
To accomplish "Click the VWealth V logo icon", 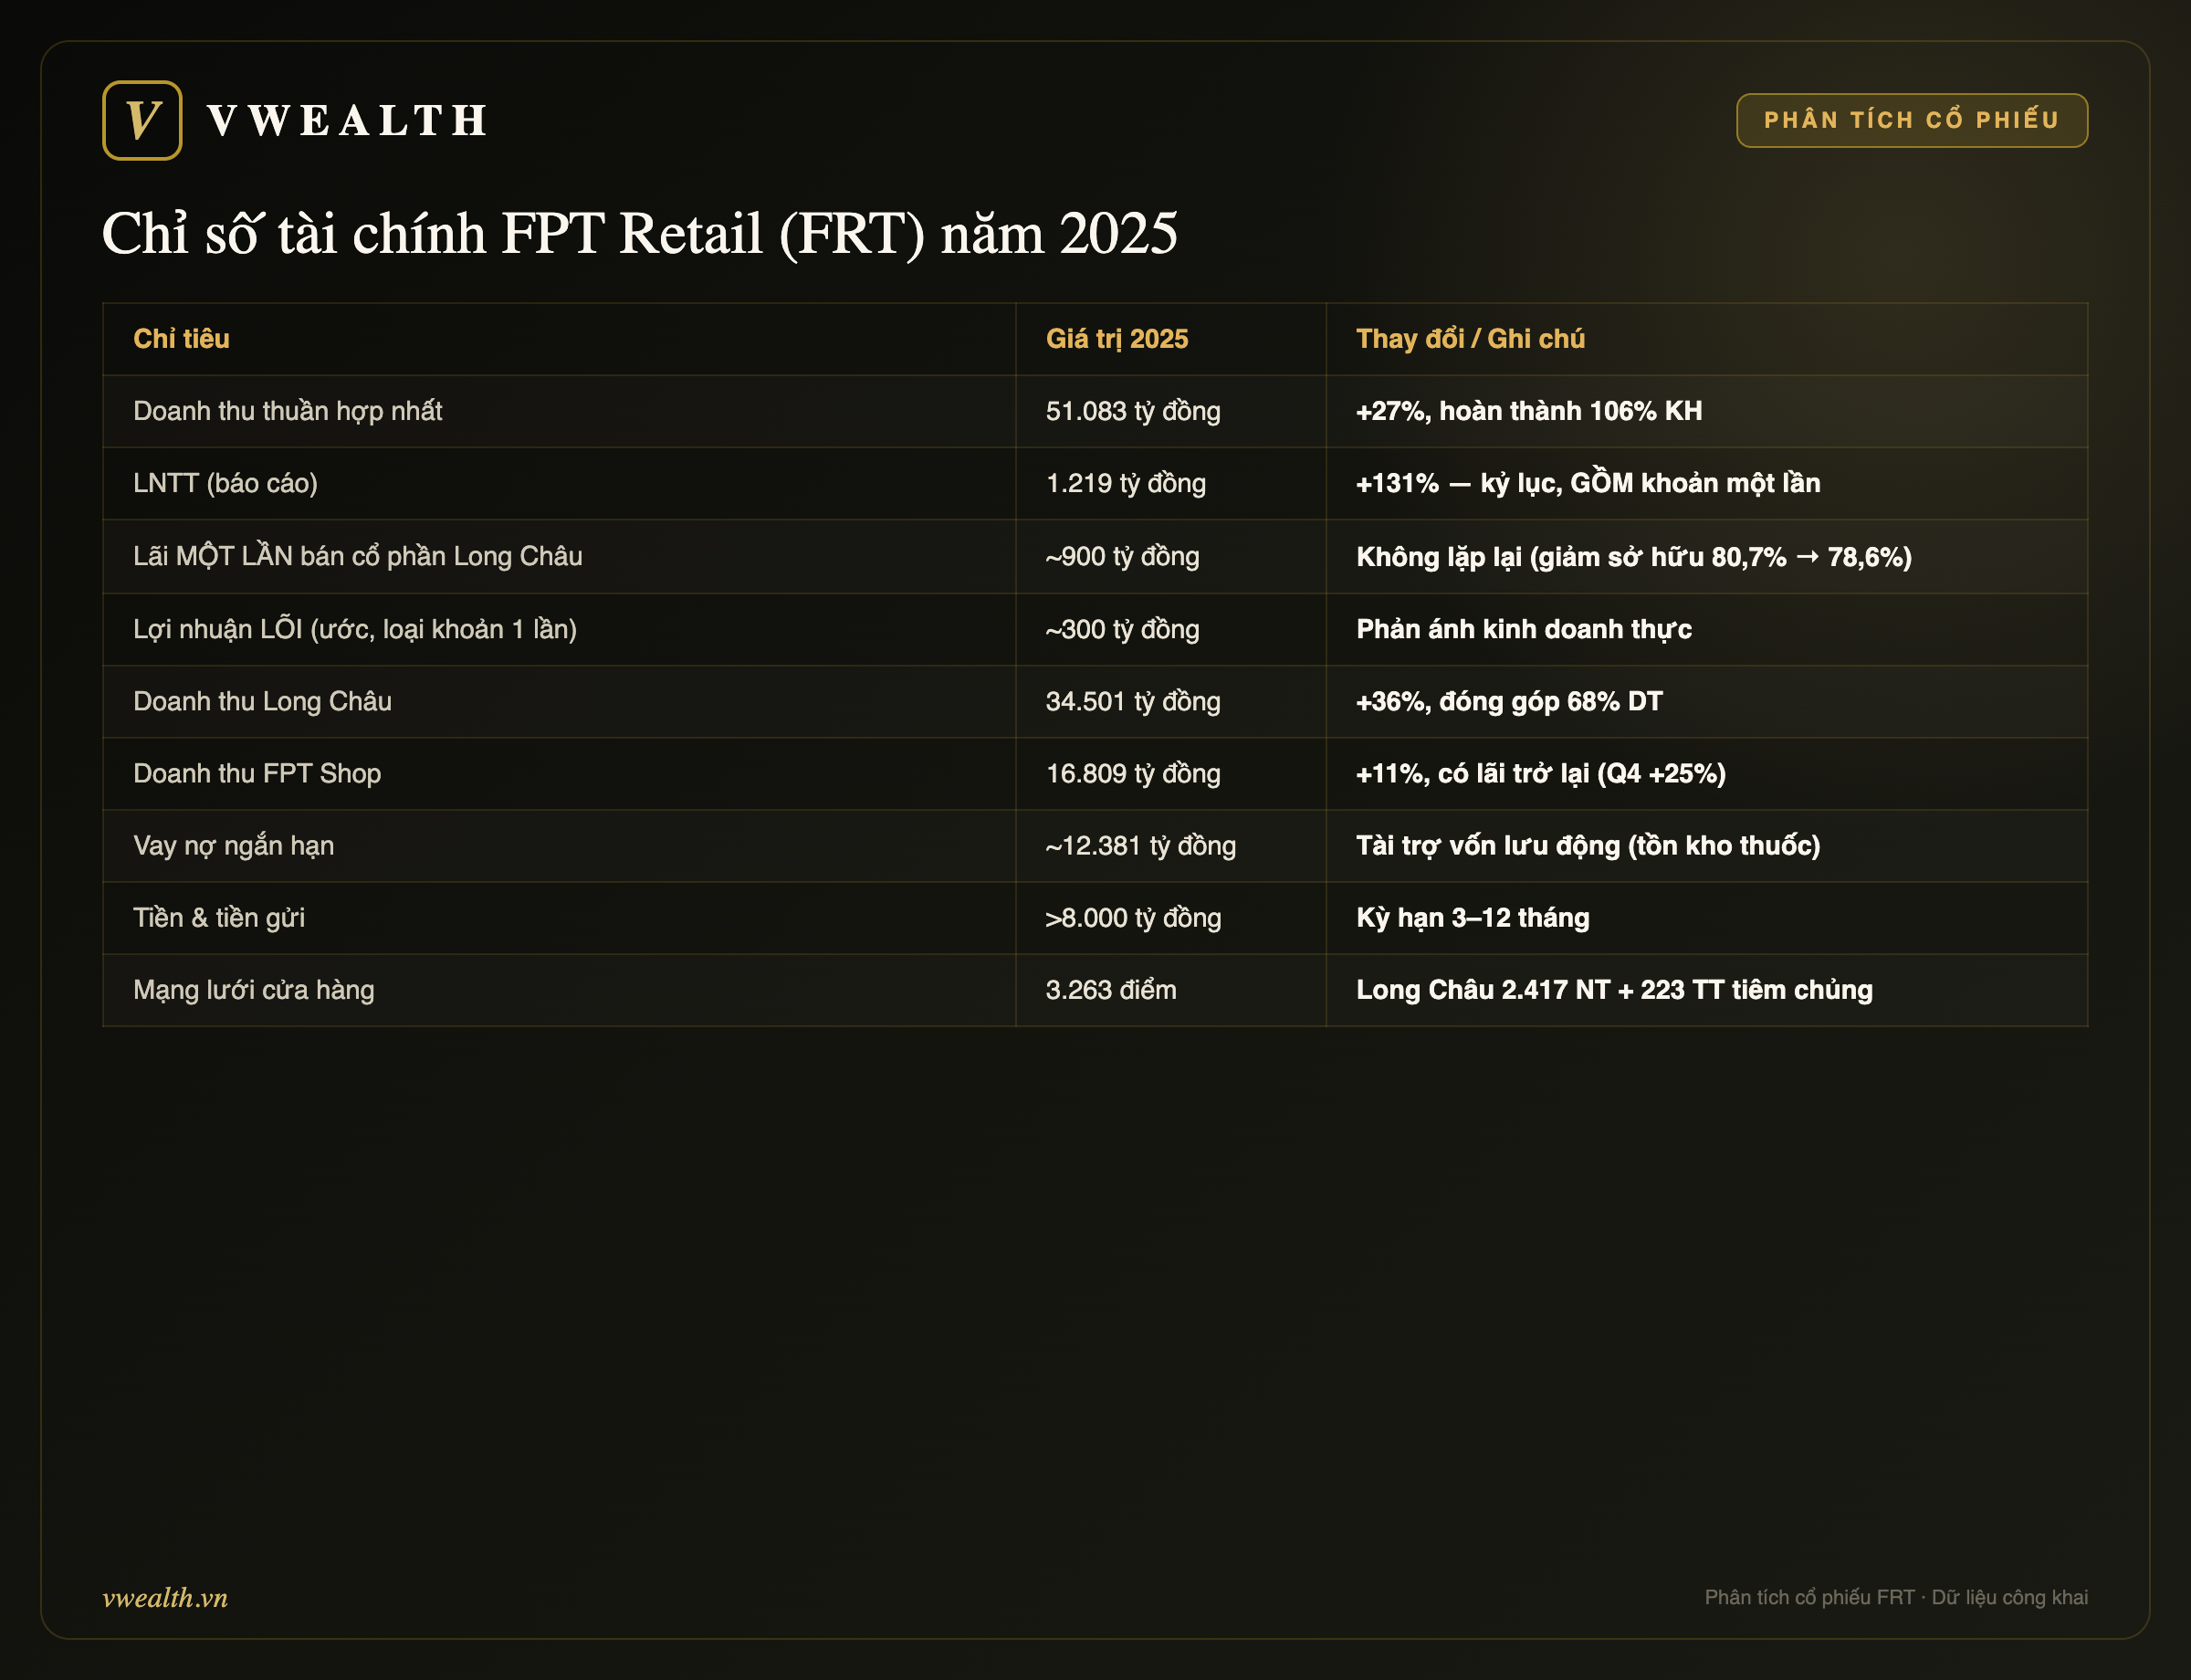I will 142,120.
